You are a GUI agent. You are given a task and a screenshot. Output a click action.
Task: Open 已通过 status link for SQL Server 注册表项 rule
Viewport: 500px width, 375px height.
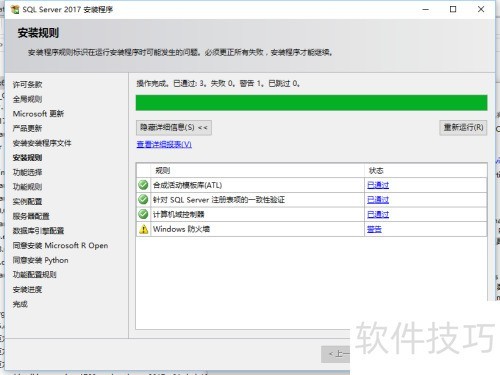378,200
